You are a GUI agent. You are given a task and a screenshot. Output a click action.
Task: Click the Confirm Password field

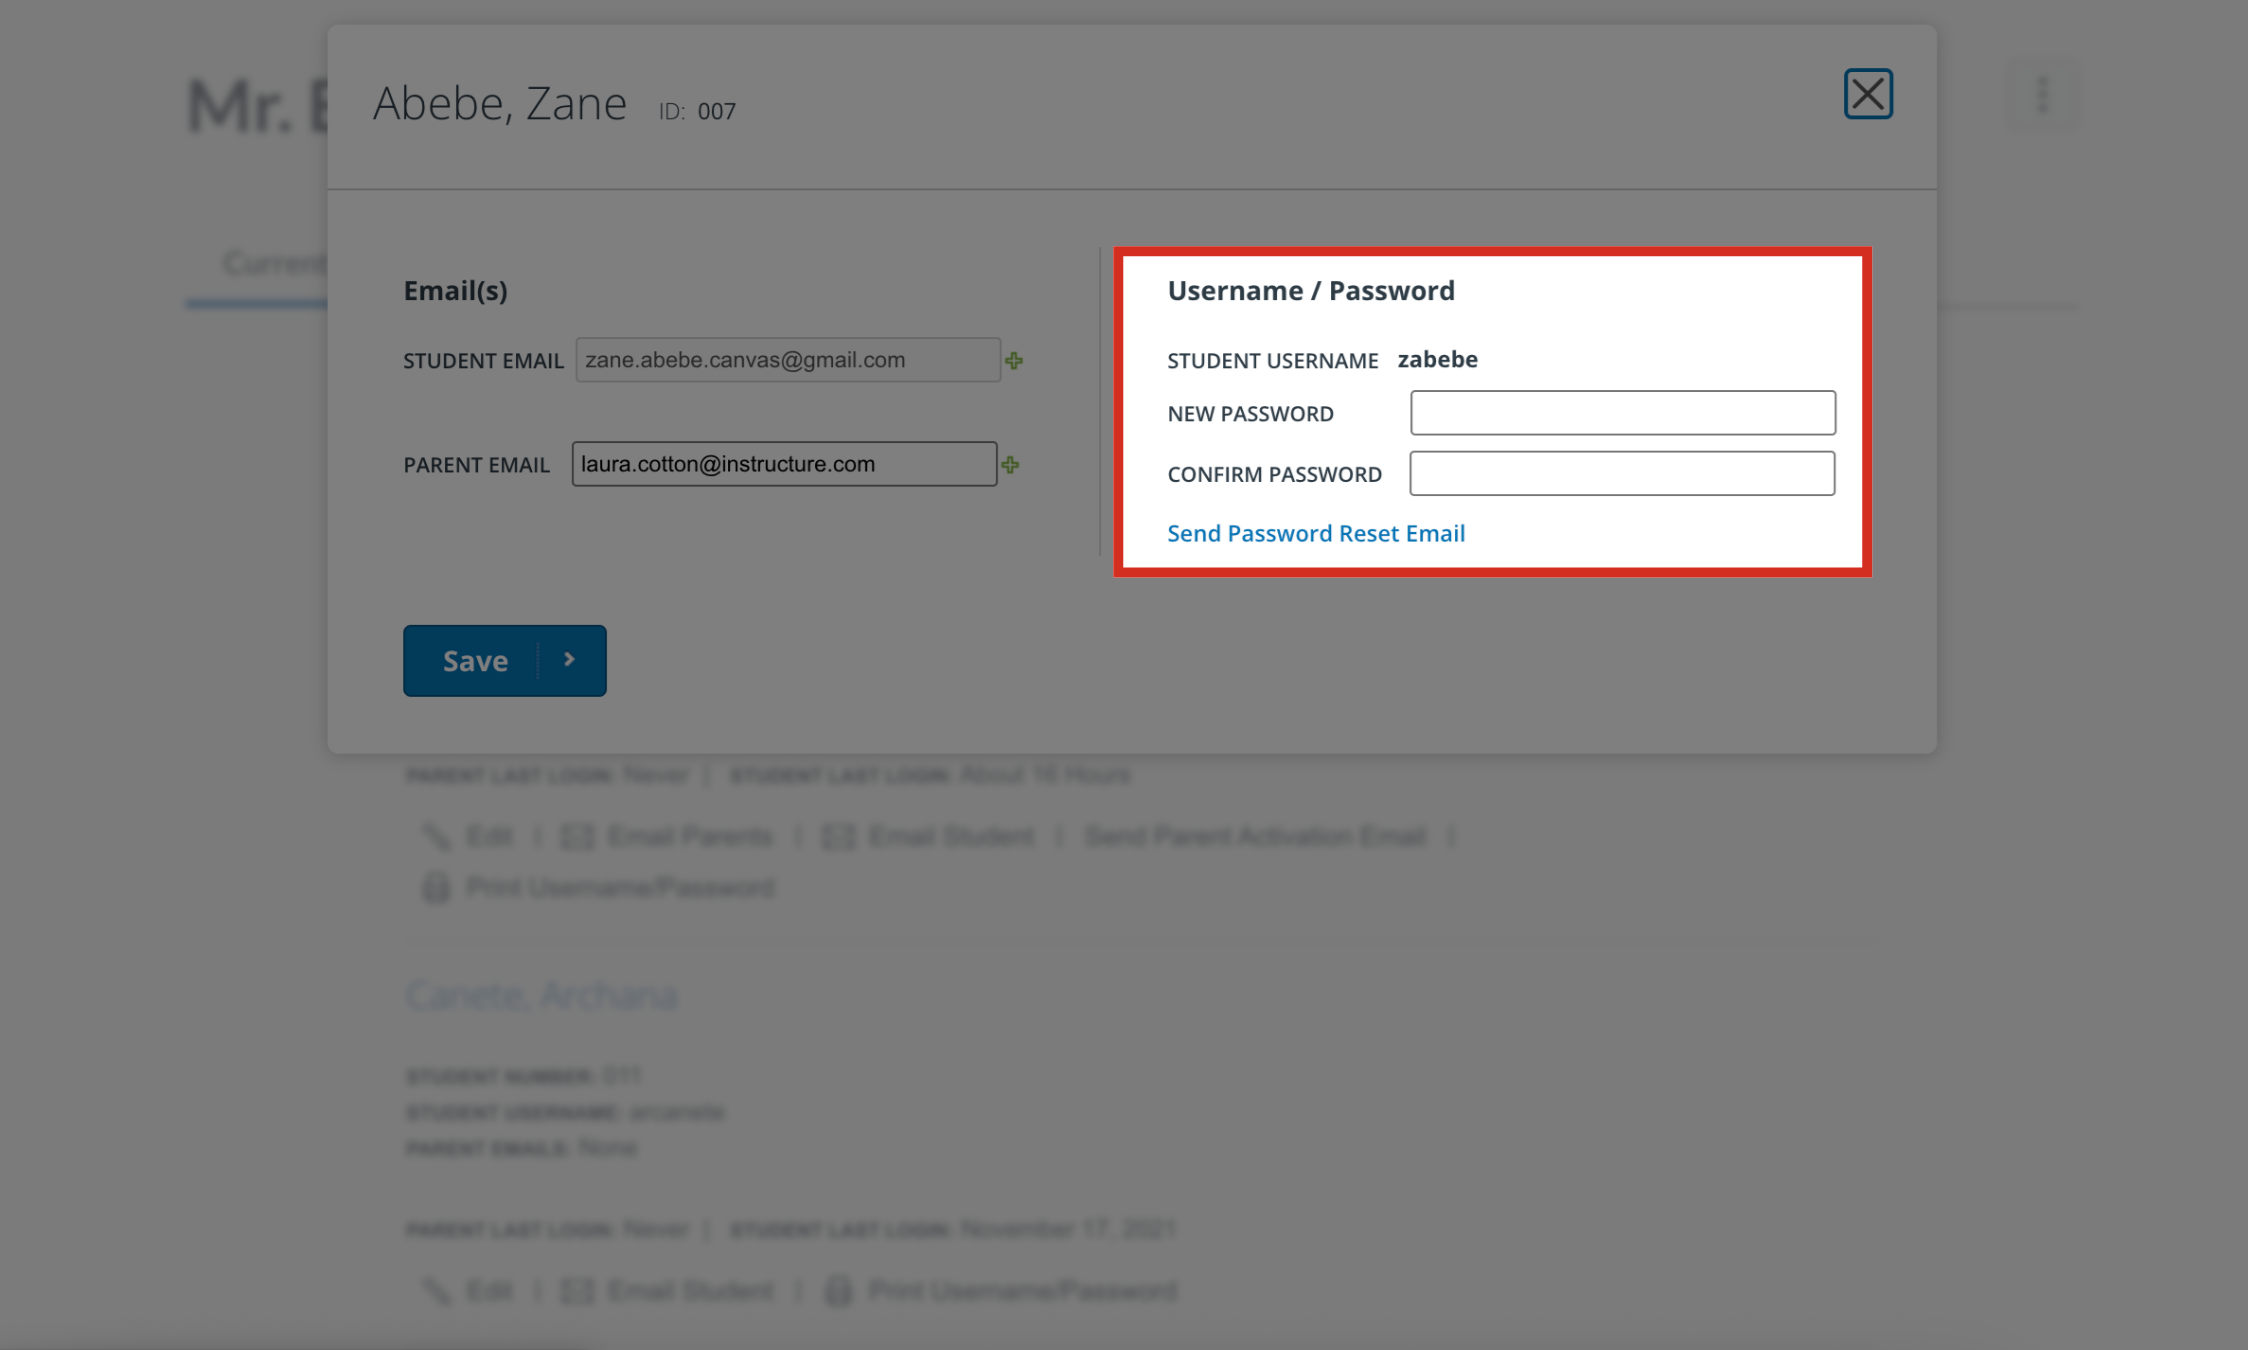[x=1621, y=473]
